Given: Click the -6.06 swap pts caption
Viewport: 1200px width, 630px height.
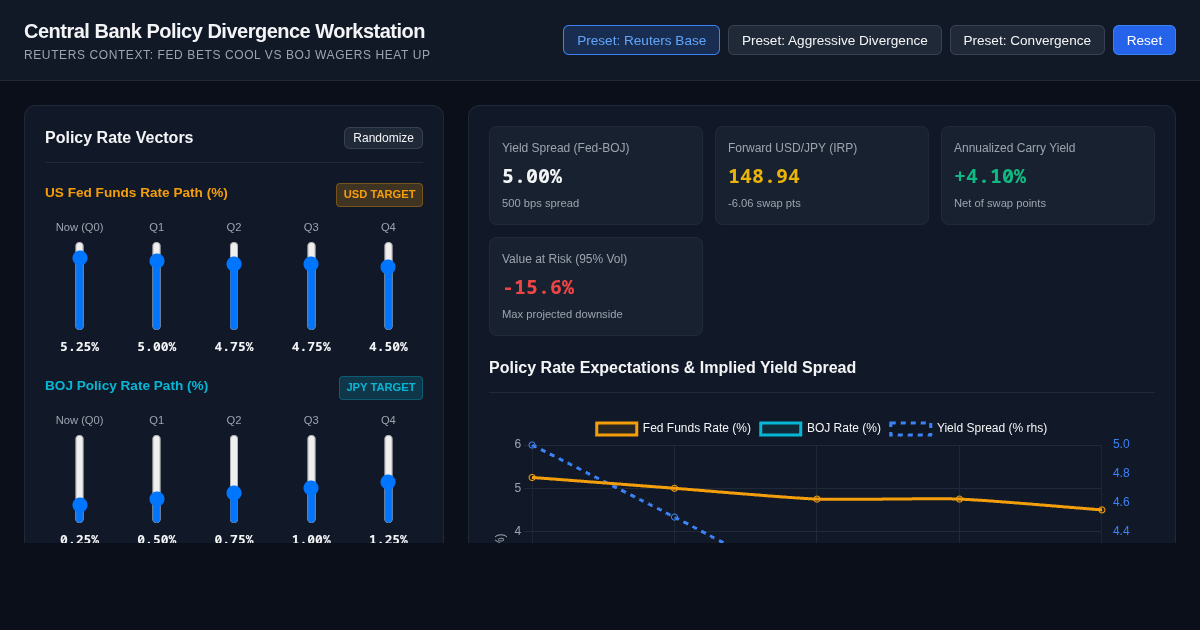Looking at the screenshot, I should 764,203.
